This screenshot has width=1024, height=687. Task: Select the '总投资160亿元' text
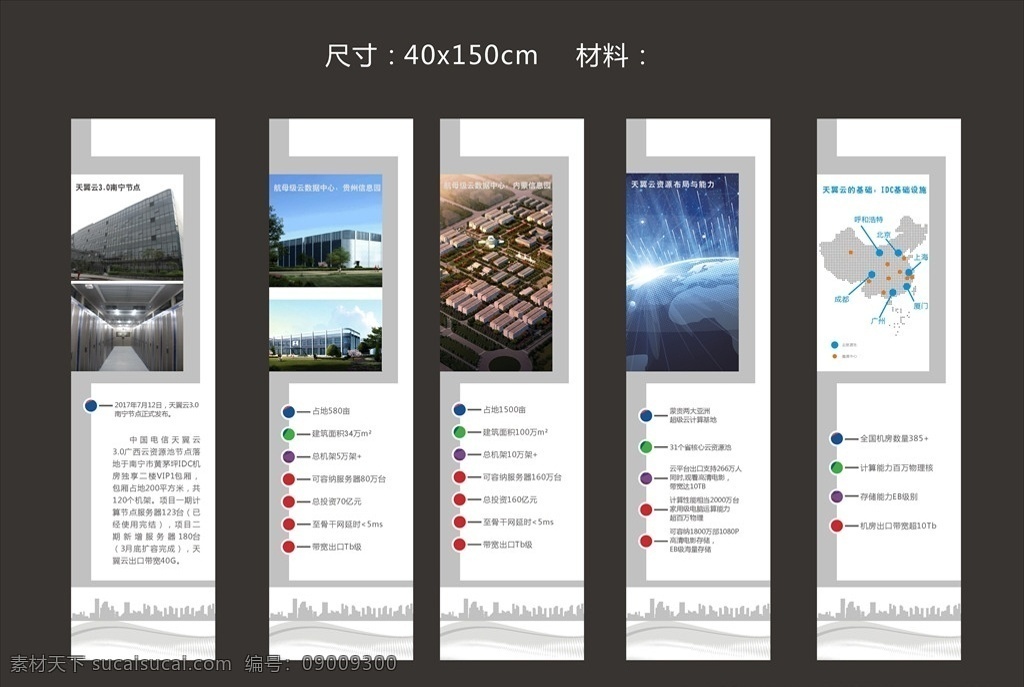(x=510, y=500)
